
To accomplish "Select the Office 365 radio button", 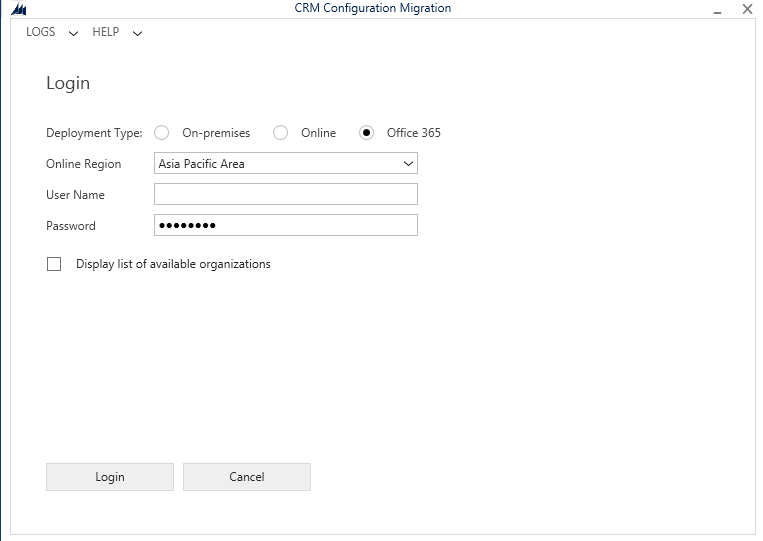I will pos(367,133).
